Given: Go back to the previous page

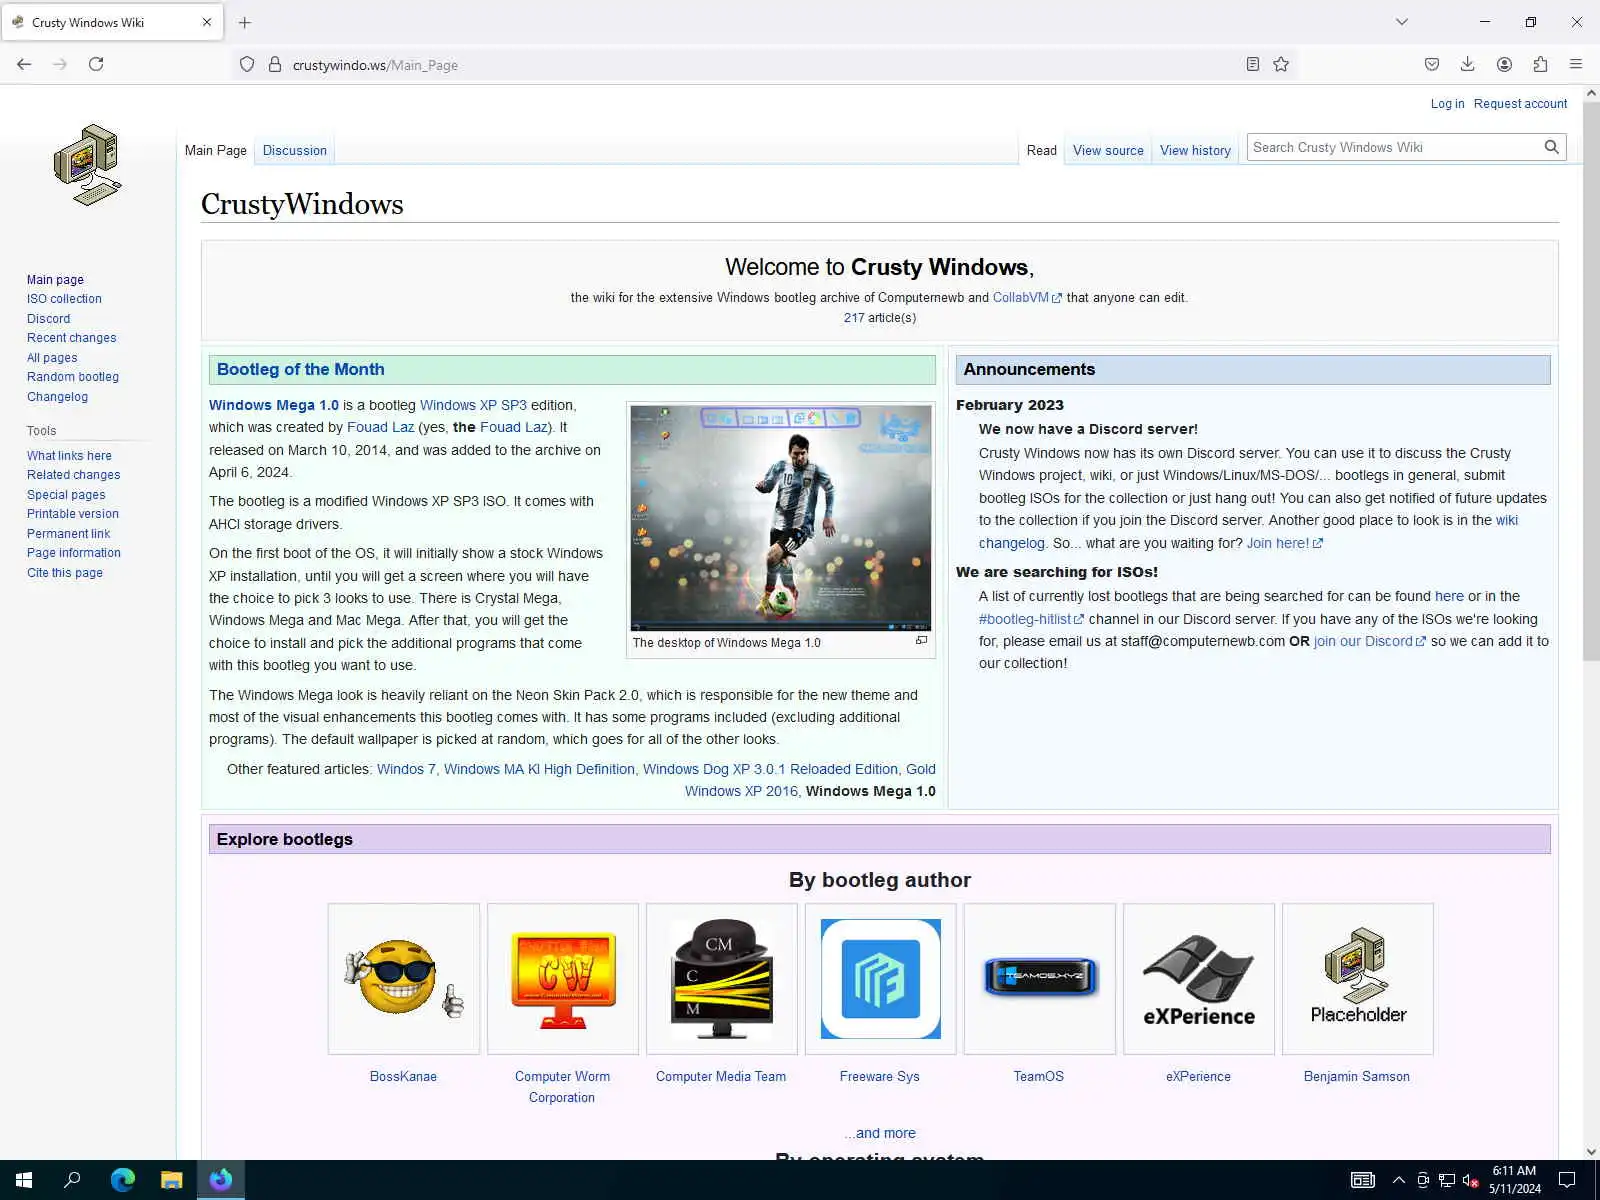Looking at the screenshot, I should coord(24,64).
